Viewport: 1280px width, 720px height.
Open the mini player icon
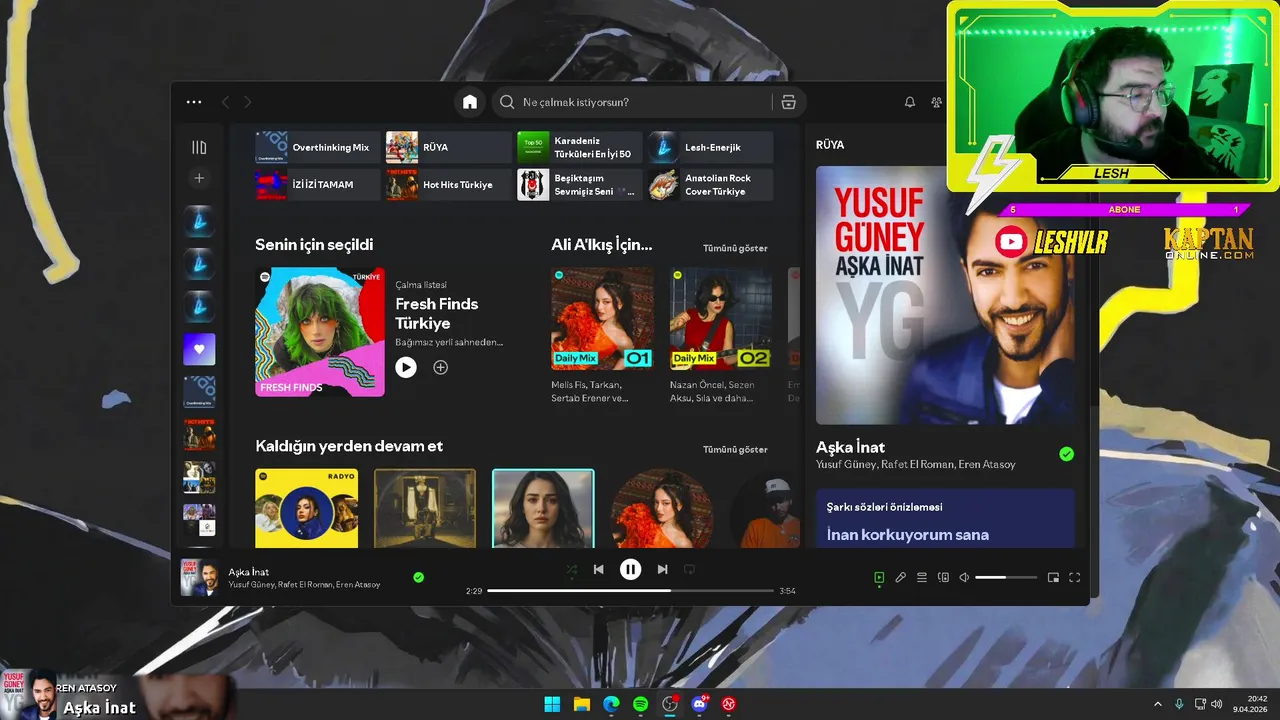click(1053, 577)
